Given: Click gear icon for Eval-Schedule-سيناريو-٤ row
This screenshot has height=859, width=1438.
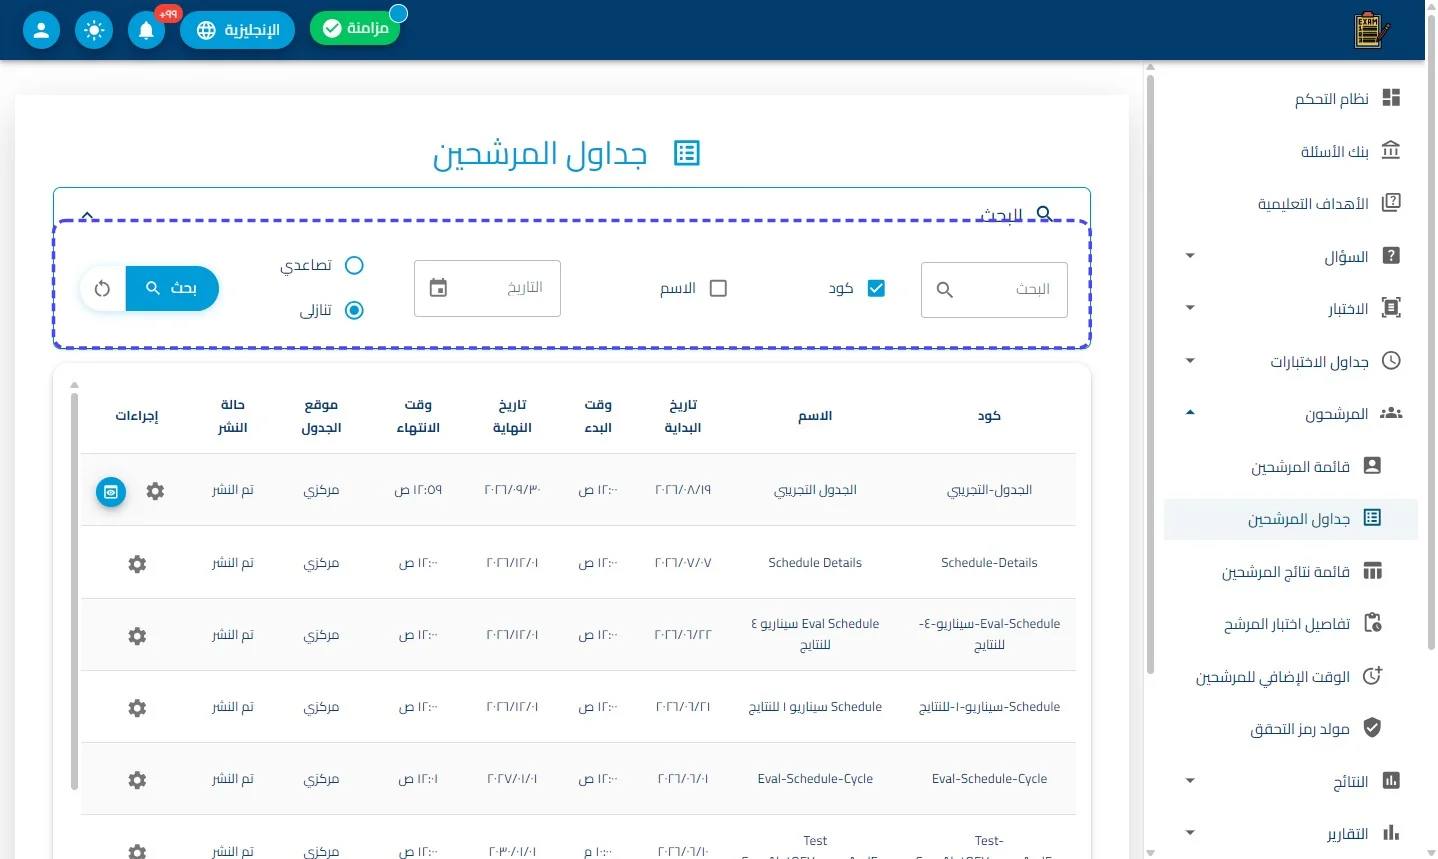Looking at the screenshot, I should pyautogui.click(x=137, y=636).
